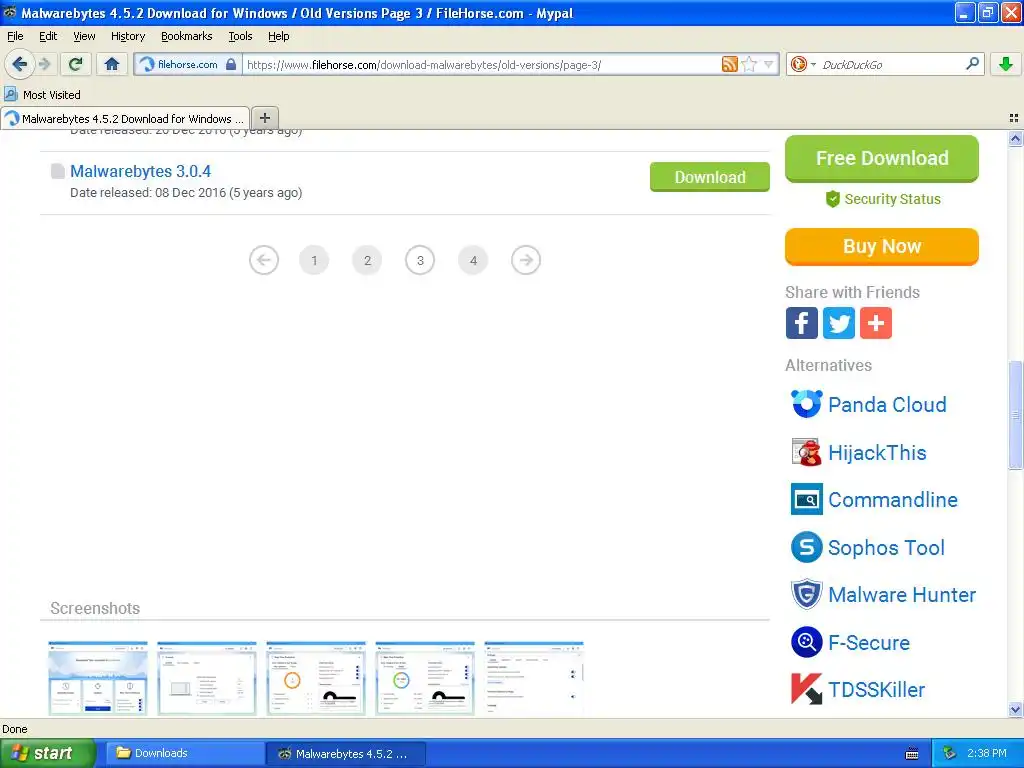The height and width of the screenshot is (768, 1024).
Task: Click the Malware Hunter shield icon
Action: (806, 594)
